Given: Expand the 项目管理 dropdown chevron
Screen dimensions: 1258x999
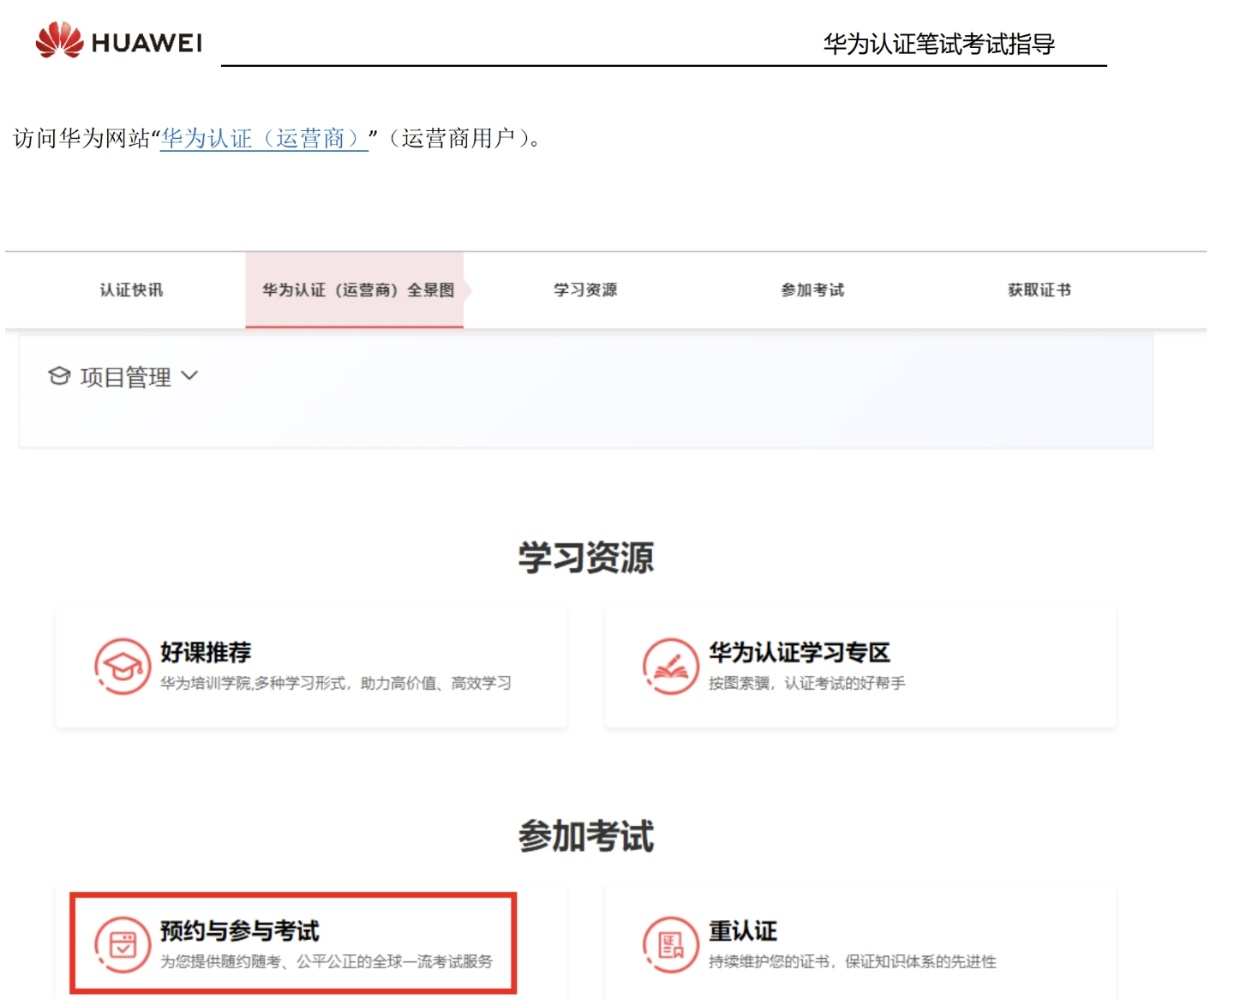Looking at the screenshot, I should [x=190, y=376].
